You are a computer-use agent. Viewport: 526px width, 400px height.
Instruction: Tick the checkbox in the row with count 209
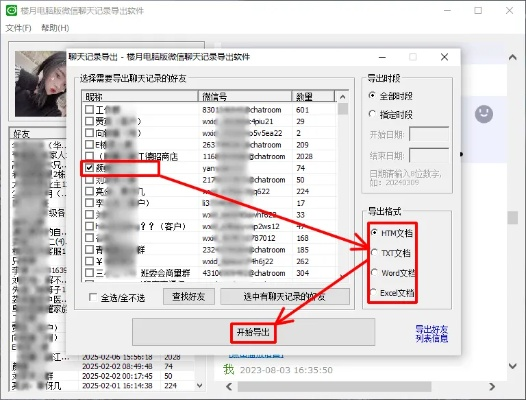click(89, 145)
